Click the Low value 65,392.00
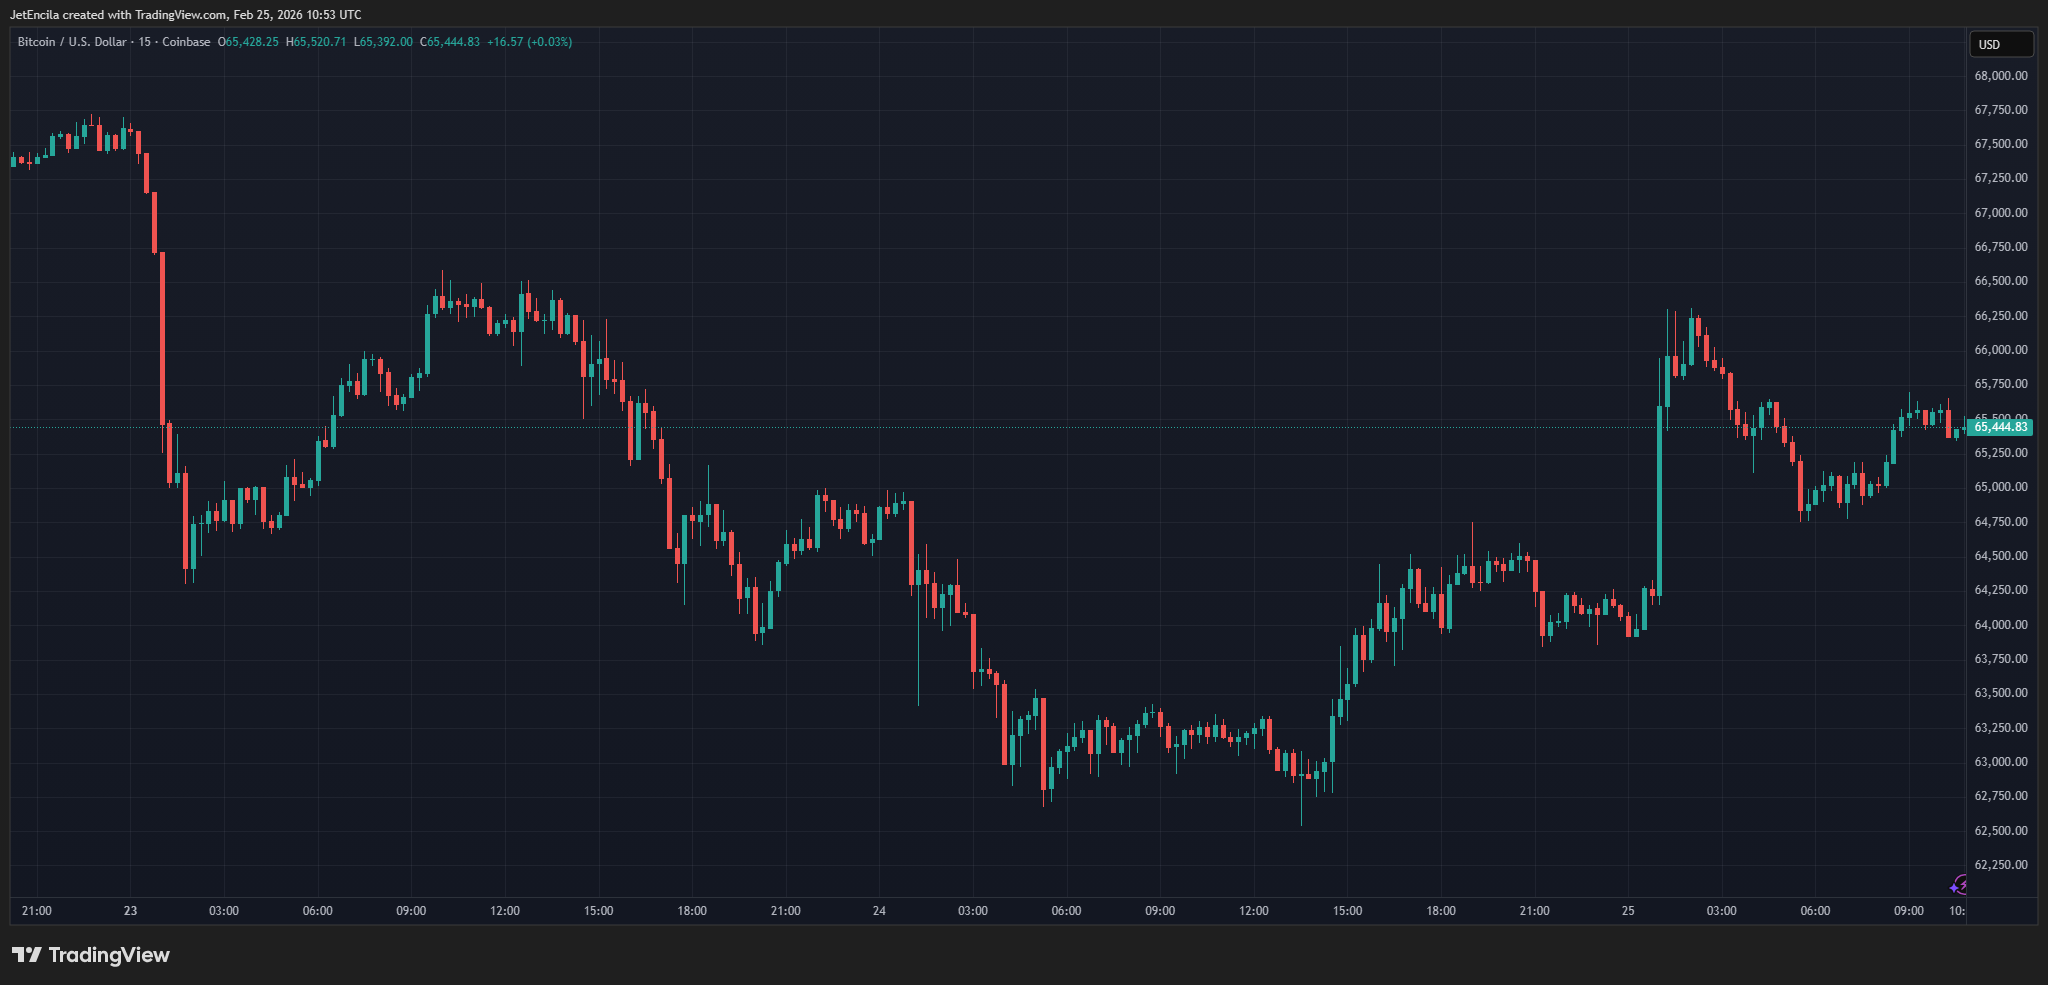Screen dimensions: 2048x985 pyautogui.click(x=385, y=42)
